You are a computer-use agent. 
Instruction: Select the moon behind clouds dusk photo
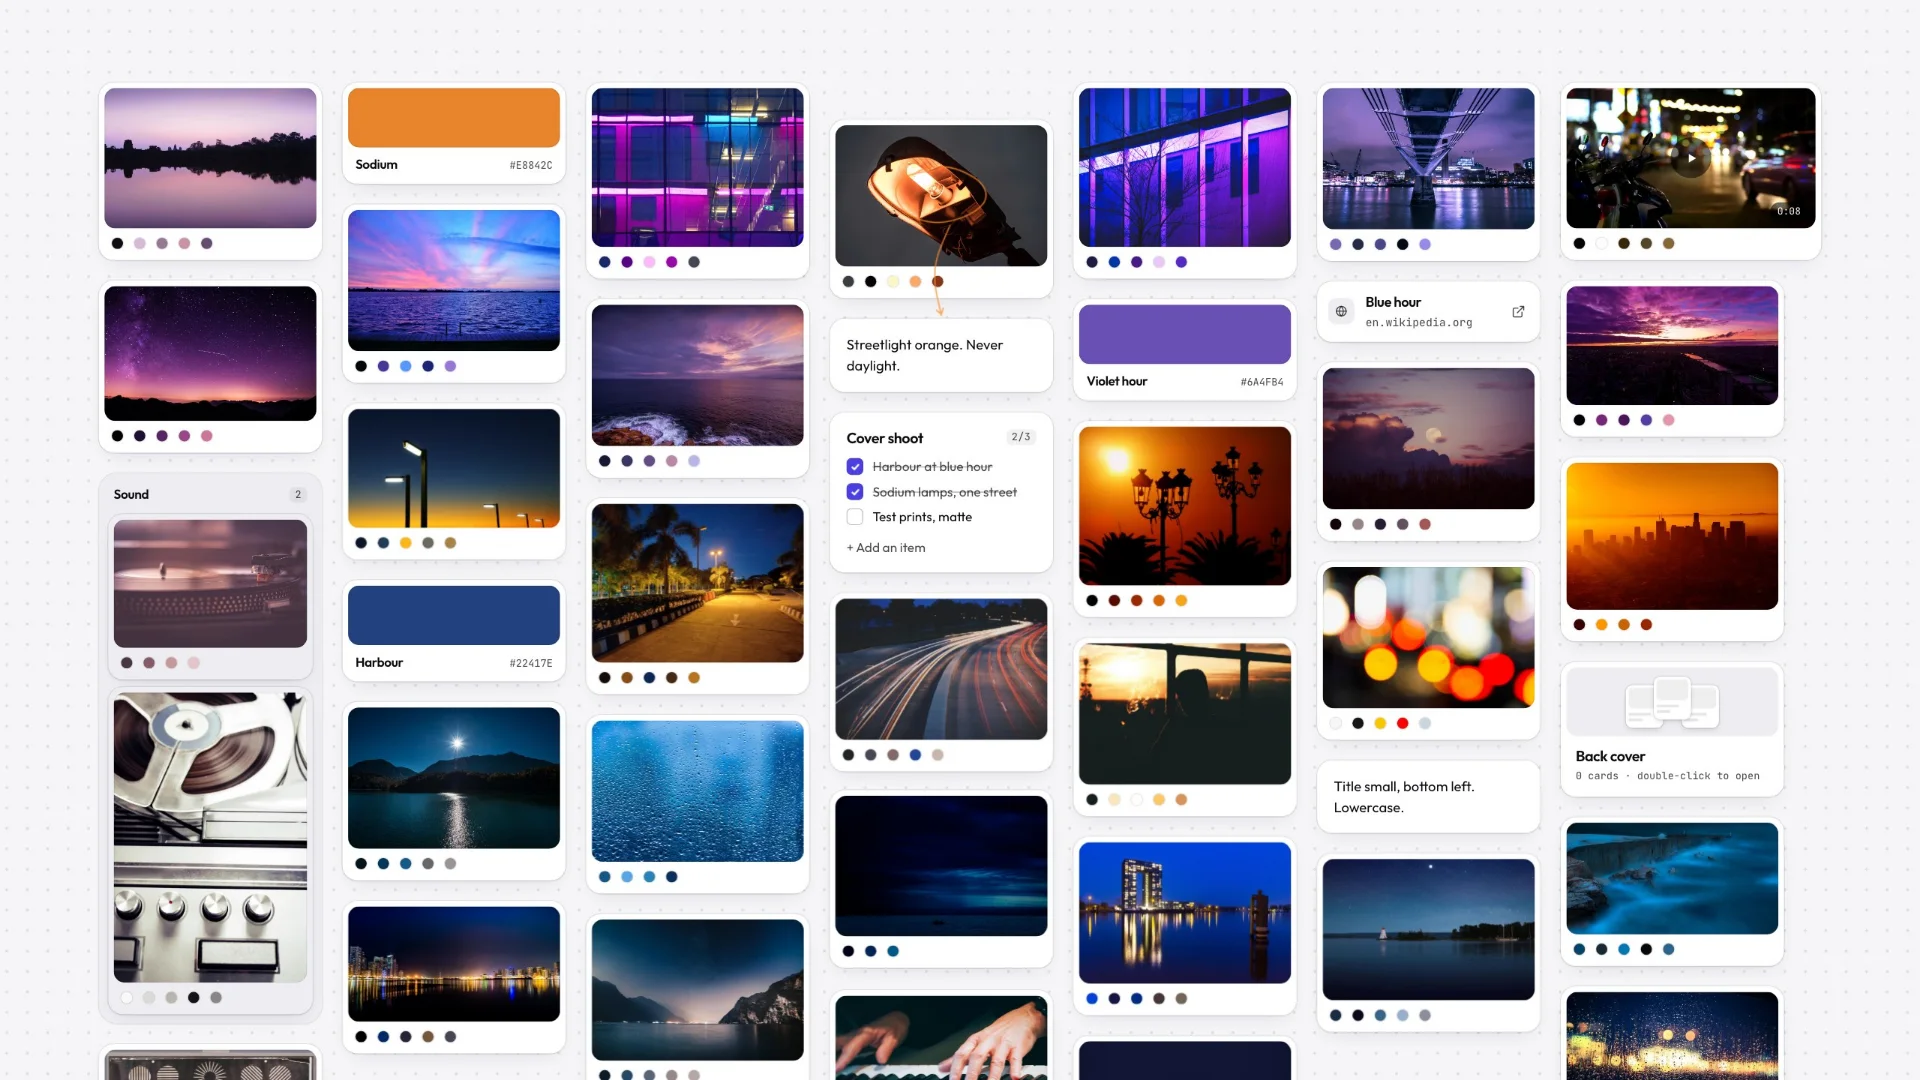(x=1428, y=438)
